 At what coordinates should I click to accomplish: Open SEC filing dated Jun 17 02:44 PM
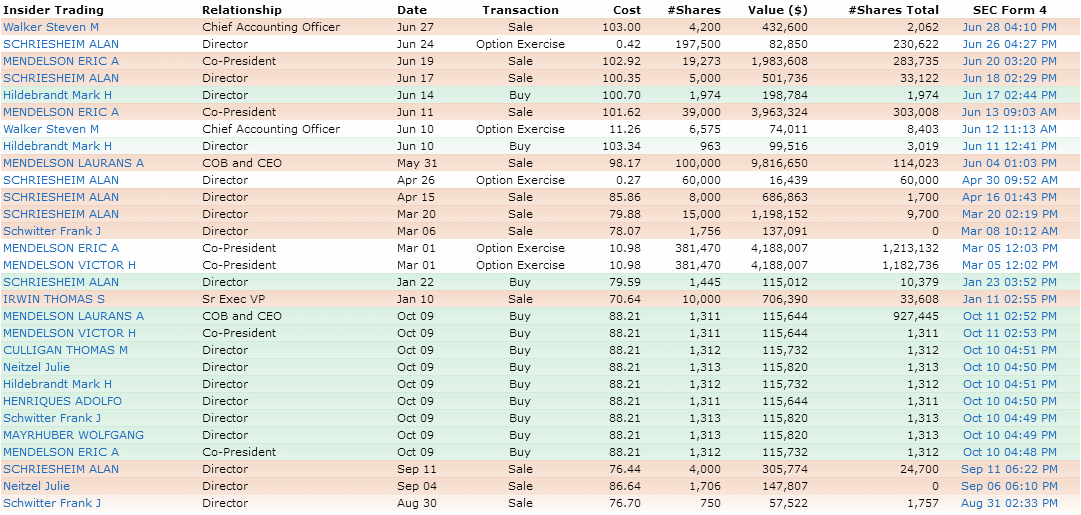1009,95
